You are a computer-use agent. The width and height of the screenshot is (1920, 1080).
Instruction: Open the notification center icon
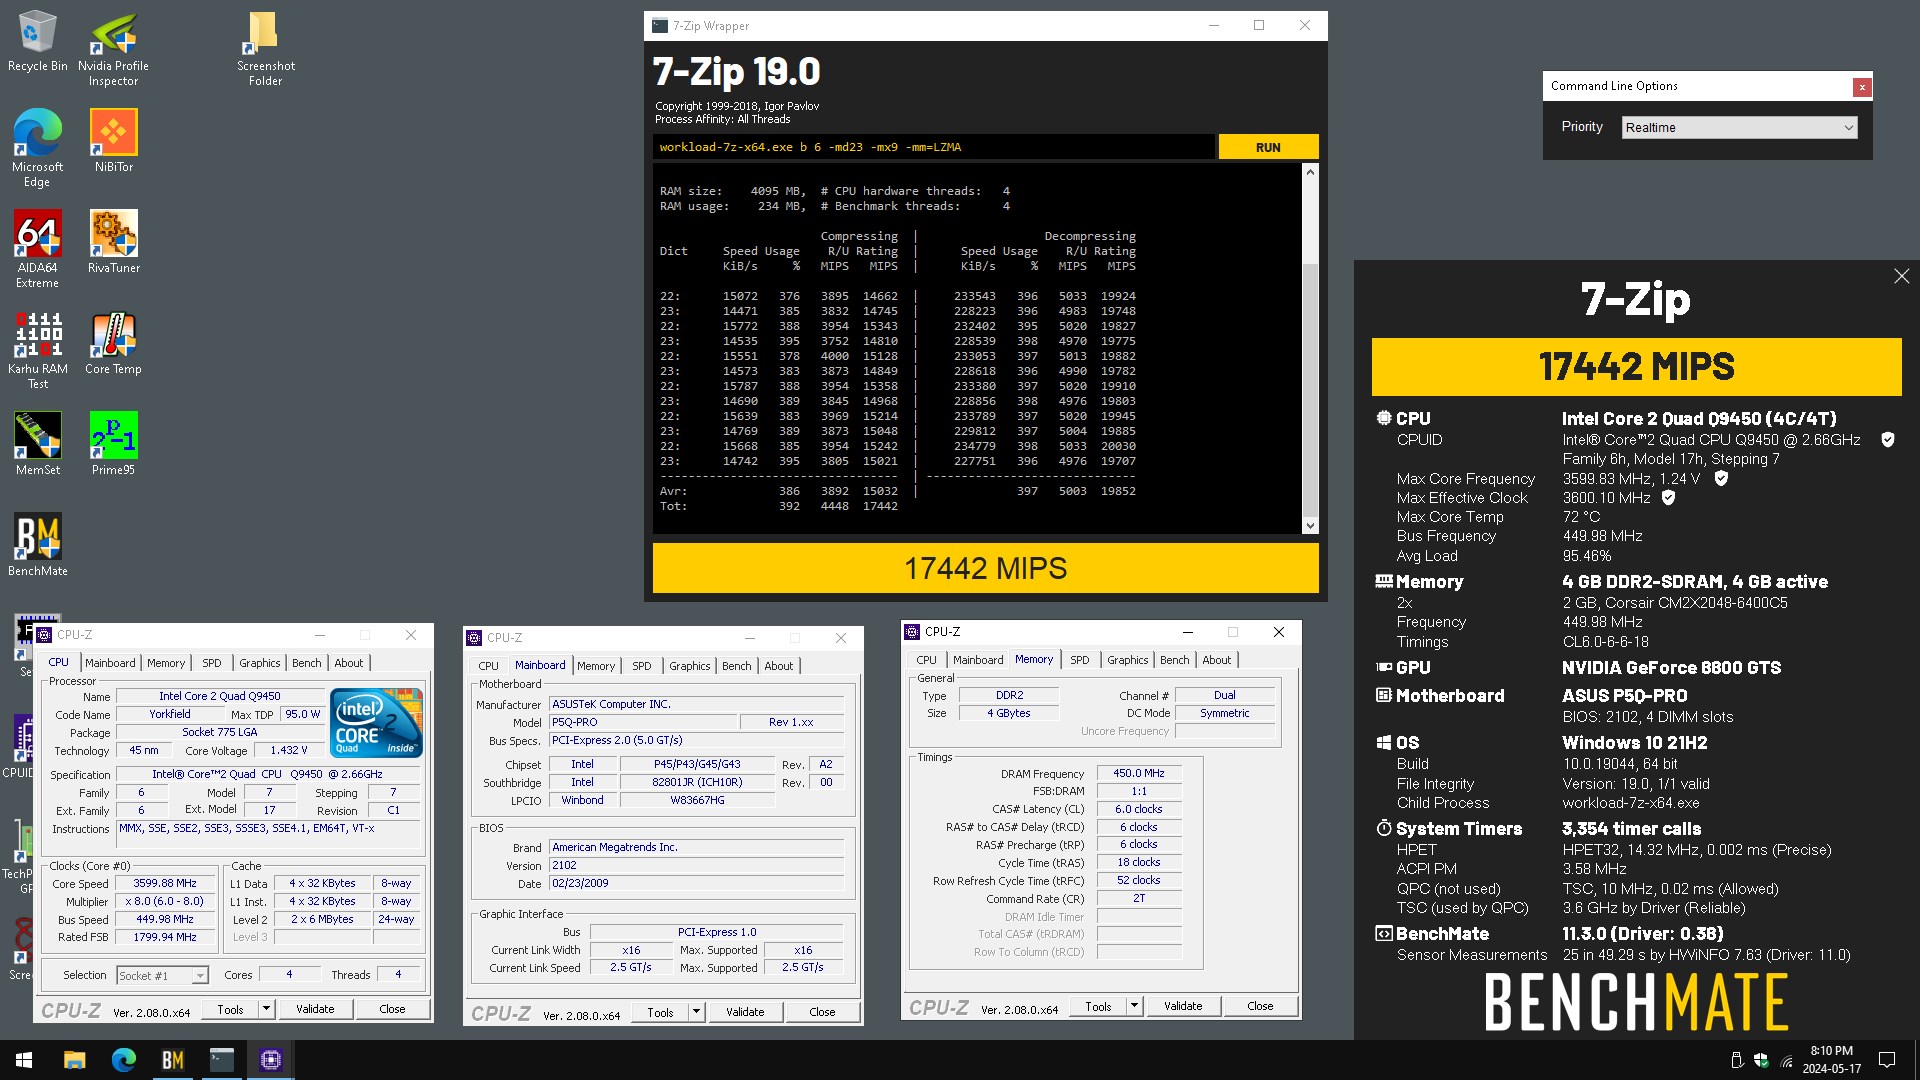click(1887, 1060)
